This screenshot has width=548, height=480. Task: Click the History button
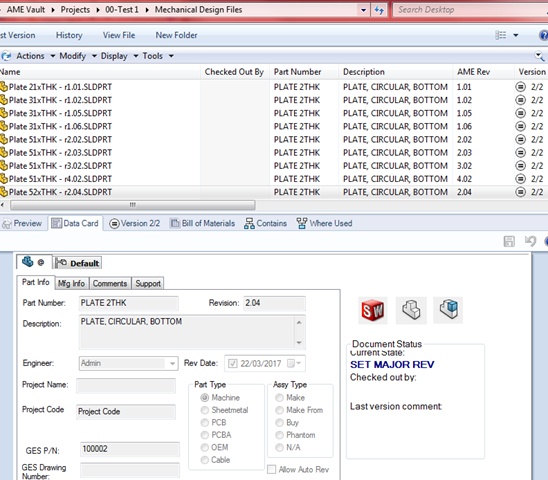point(69,35)
